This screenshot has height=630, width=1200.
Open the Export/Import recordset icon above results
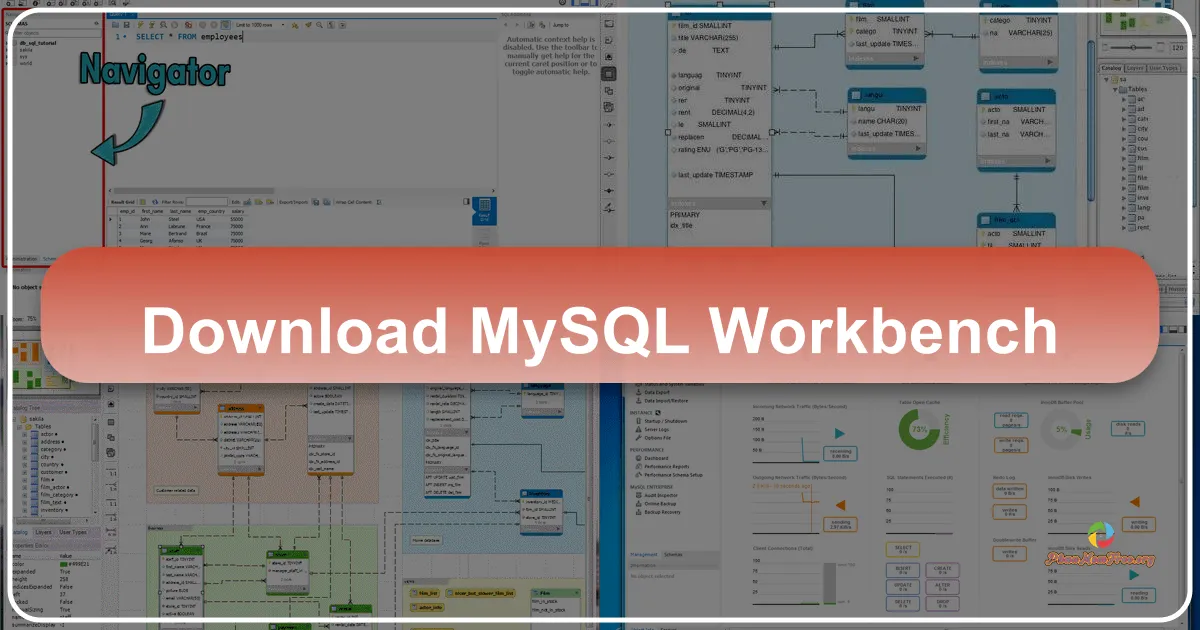click(316, 203)
